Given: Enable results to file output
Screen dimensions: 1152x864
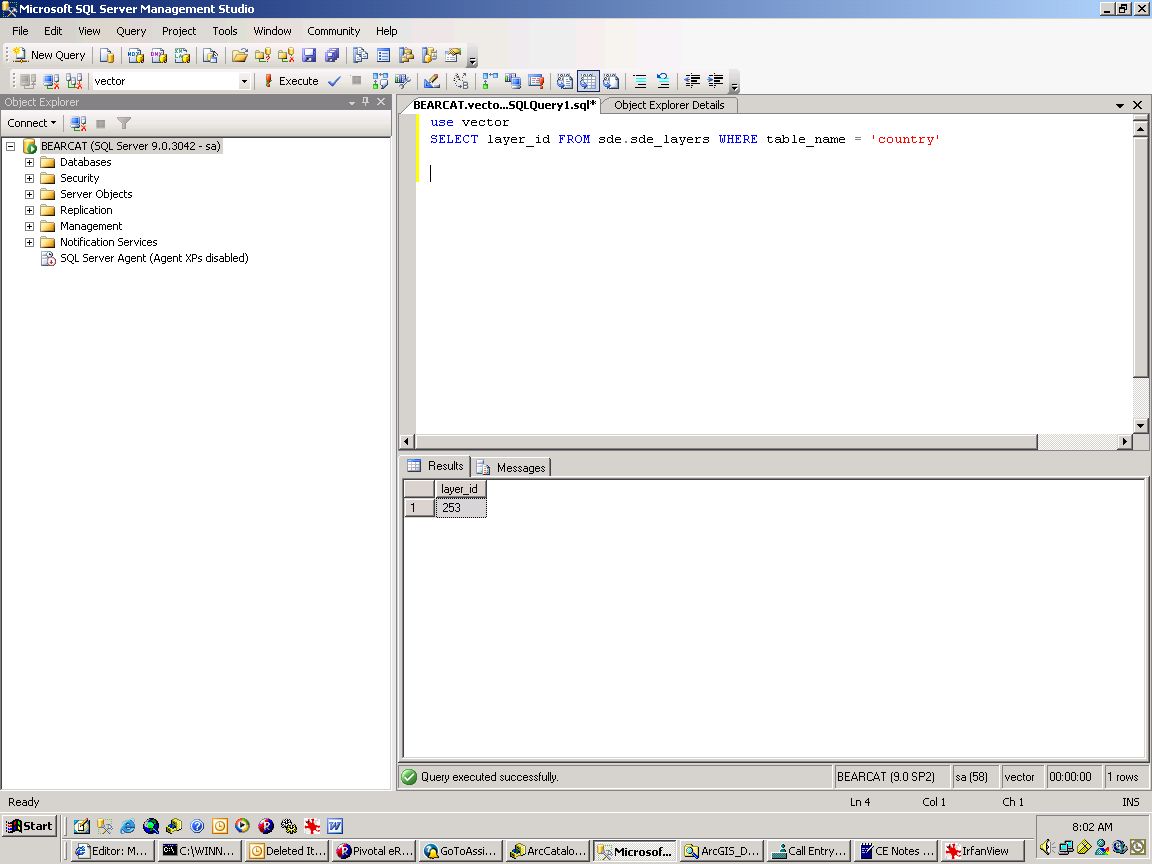Looking at the screenshot, I should click(x=613, y=81).
